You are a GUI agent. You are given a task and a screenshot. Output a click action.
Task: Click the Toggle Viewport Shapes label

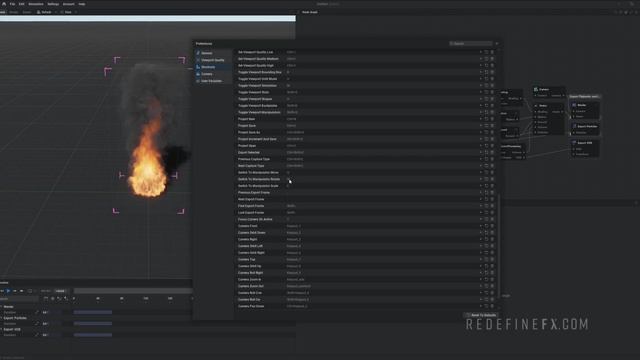tap(255, 99)
